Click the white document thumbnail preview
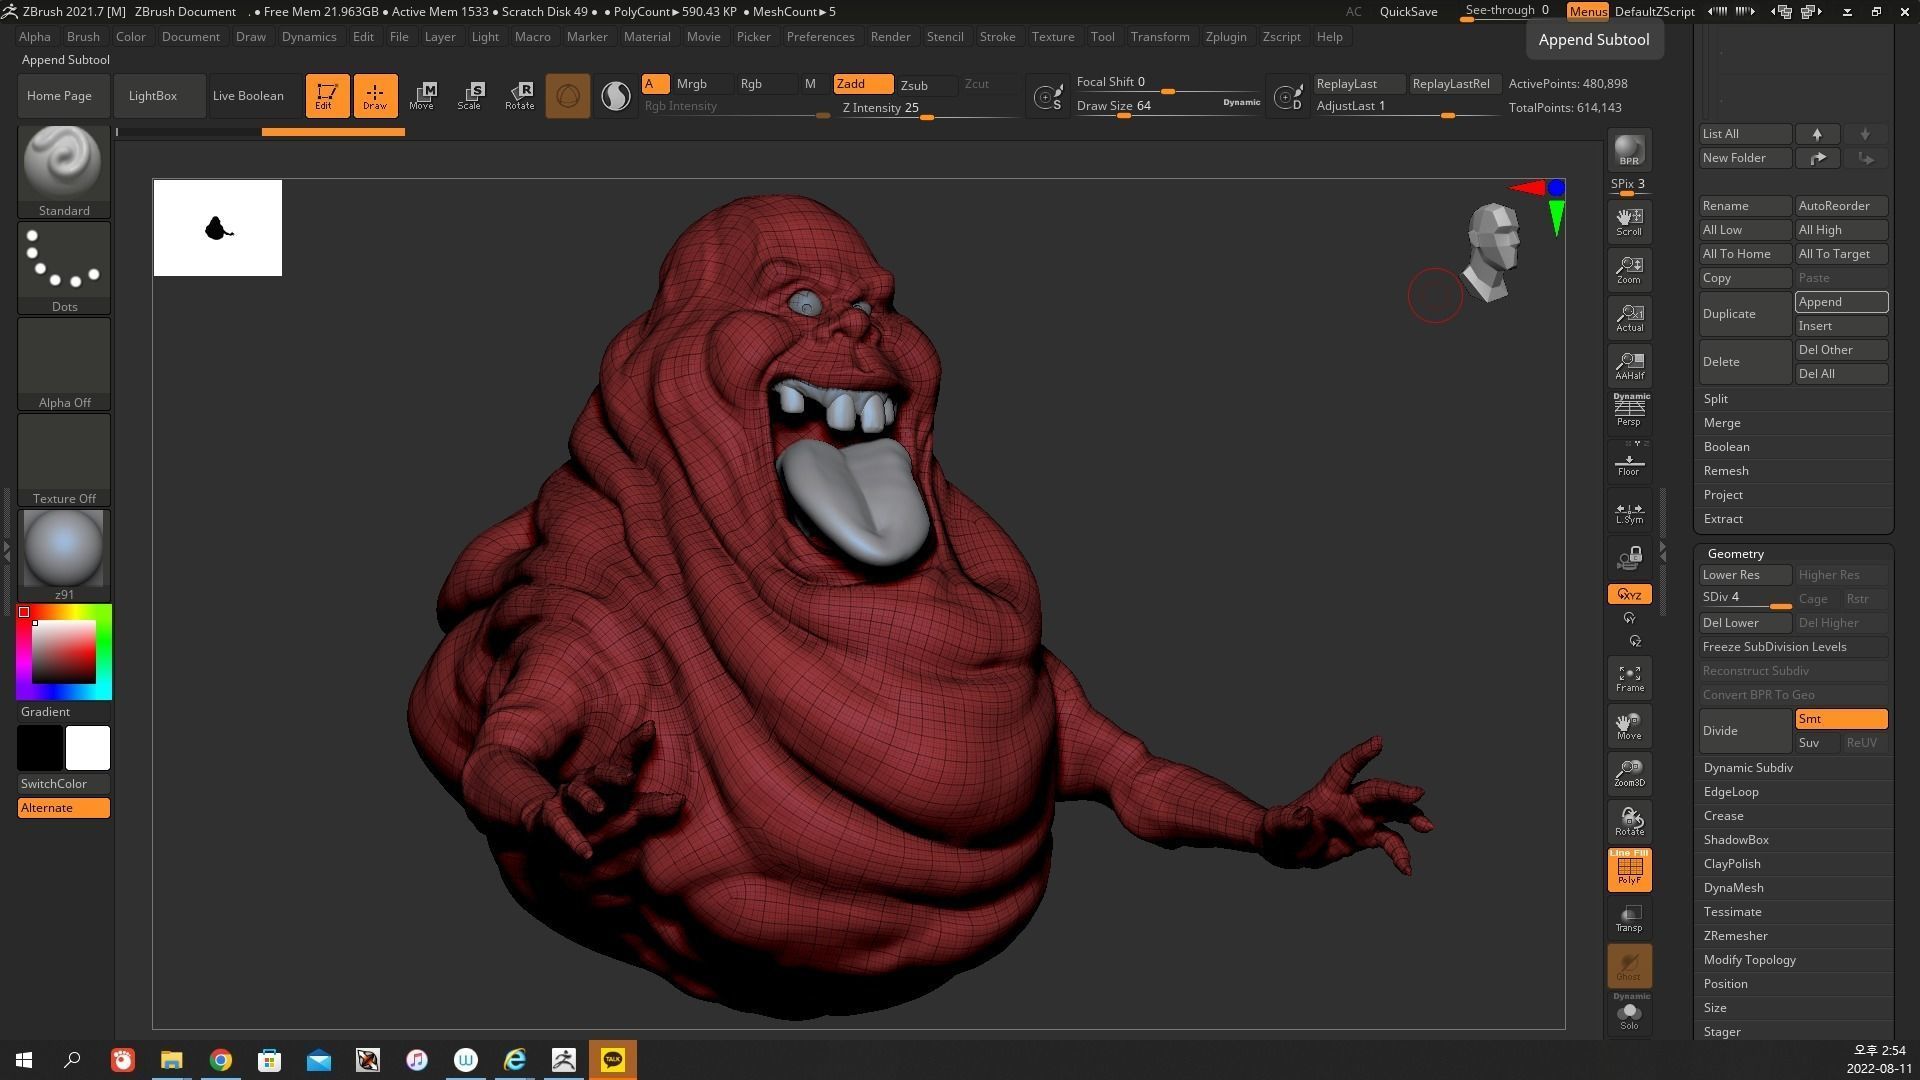 (x=218, y=228)
